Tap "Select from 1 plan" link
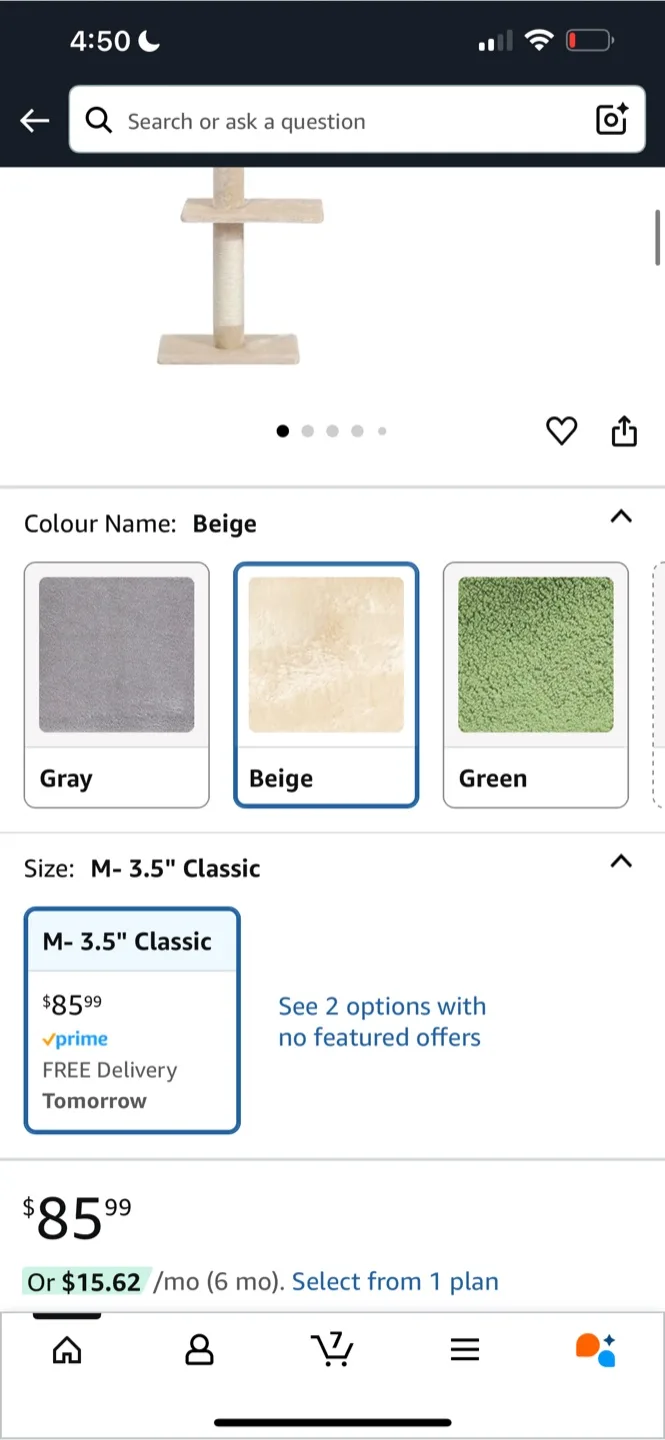665x1440 pixels. tap(395, 1281)
